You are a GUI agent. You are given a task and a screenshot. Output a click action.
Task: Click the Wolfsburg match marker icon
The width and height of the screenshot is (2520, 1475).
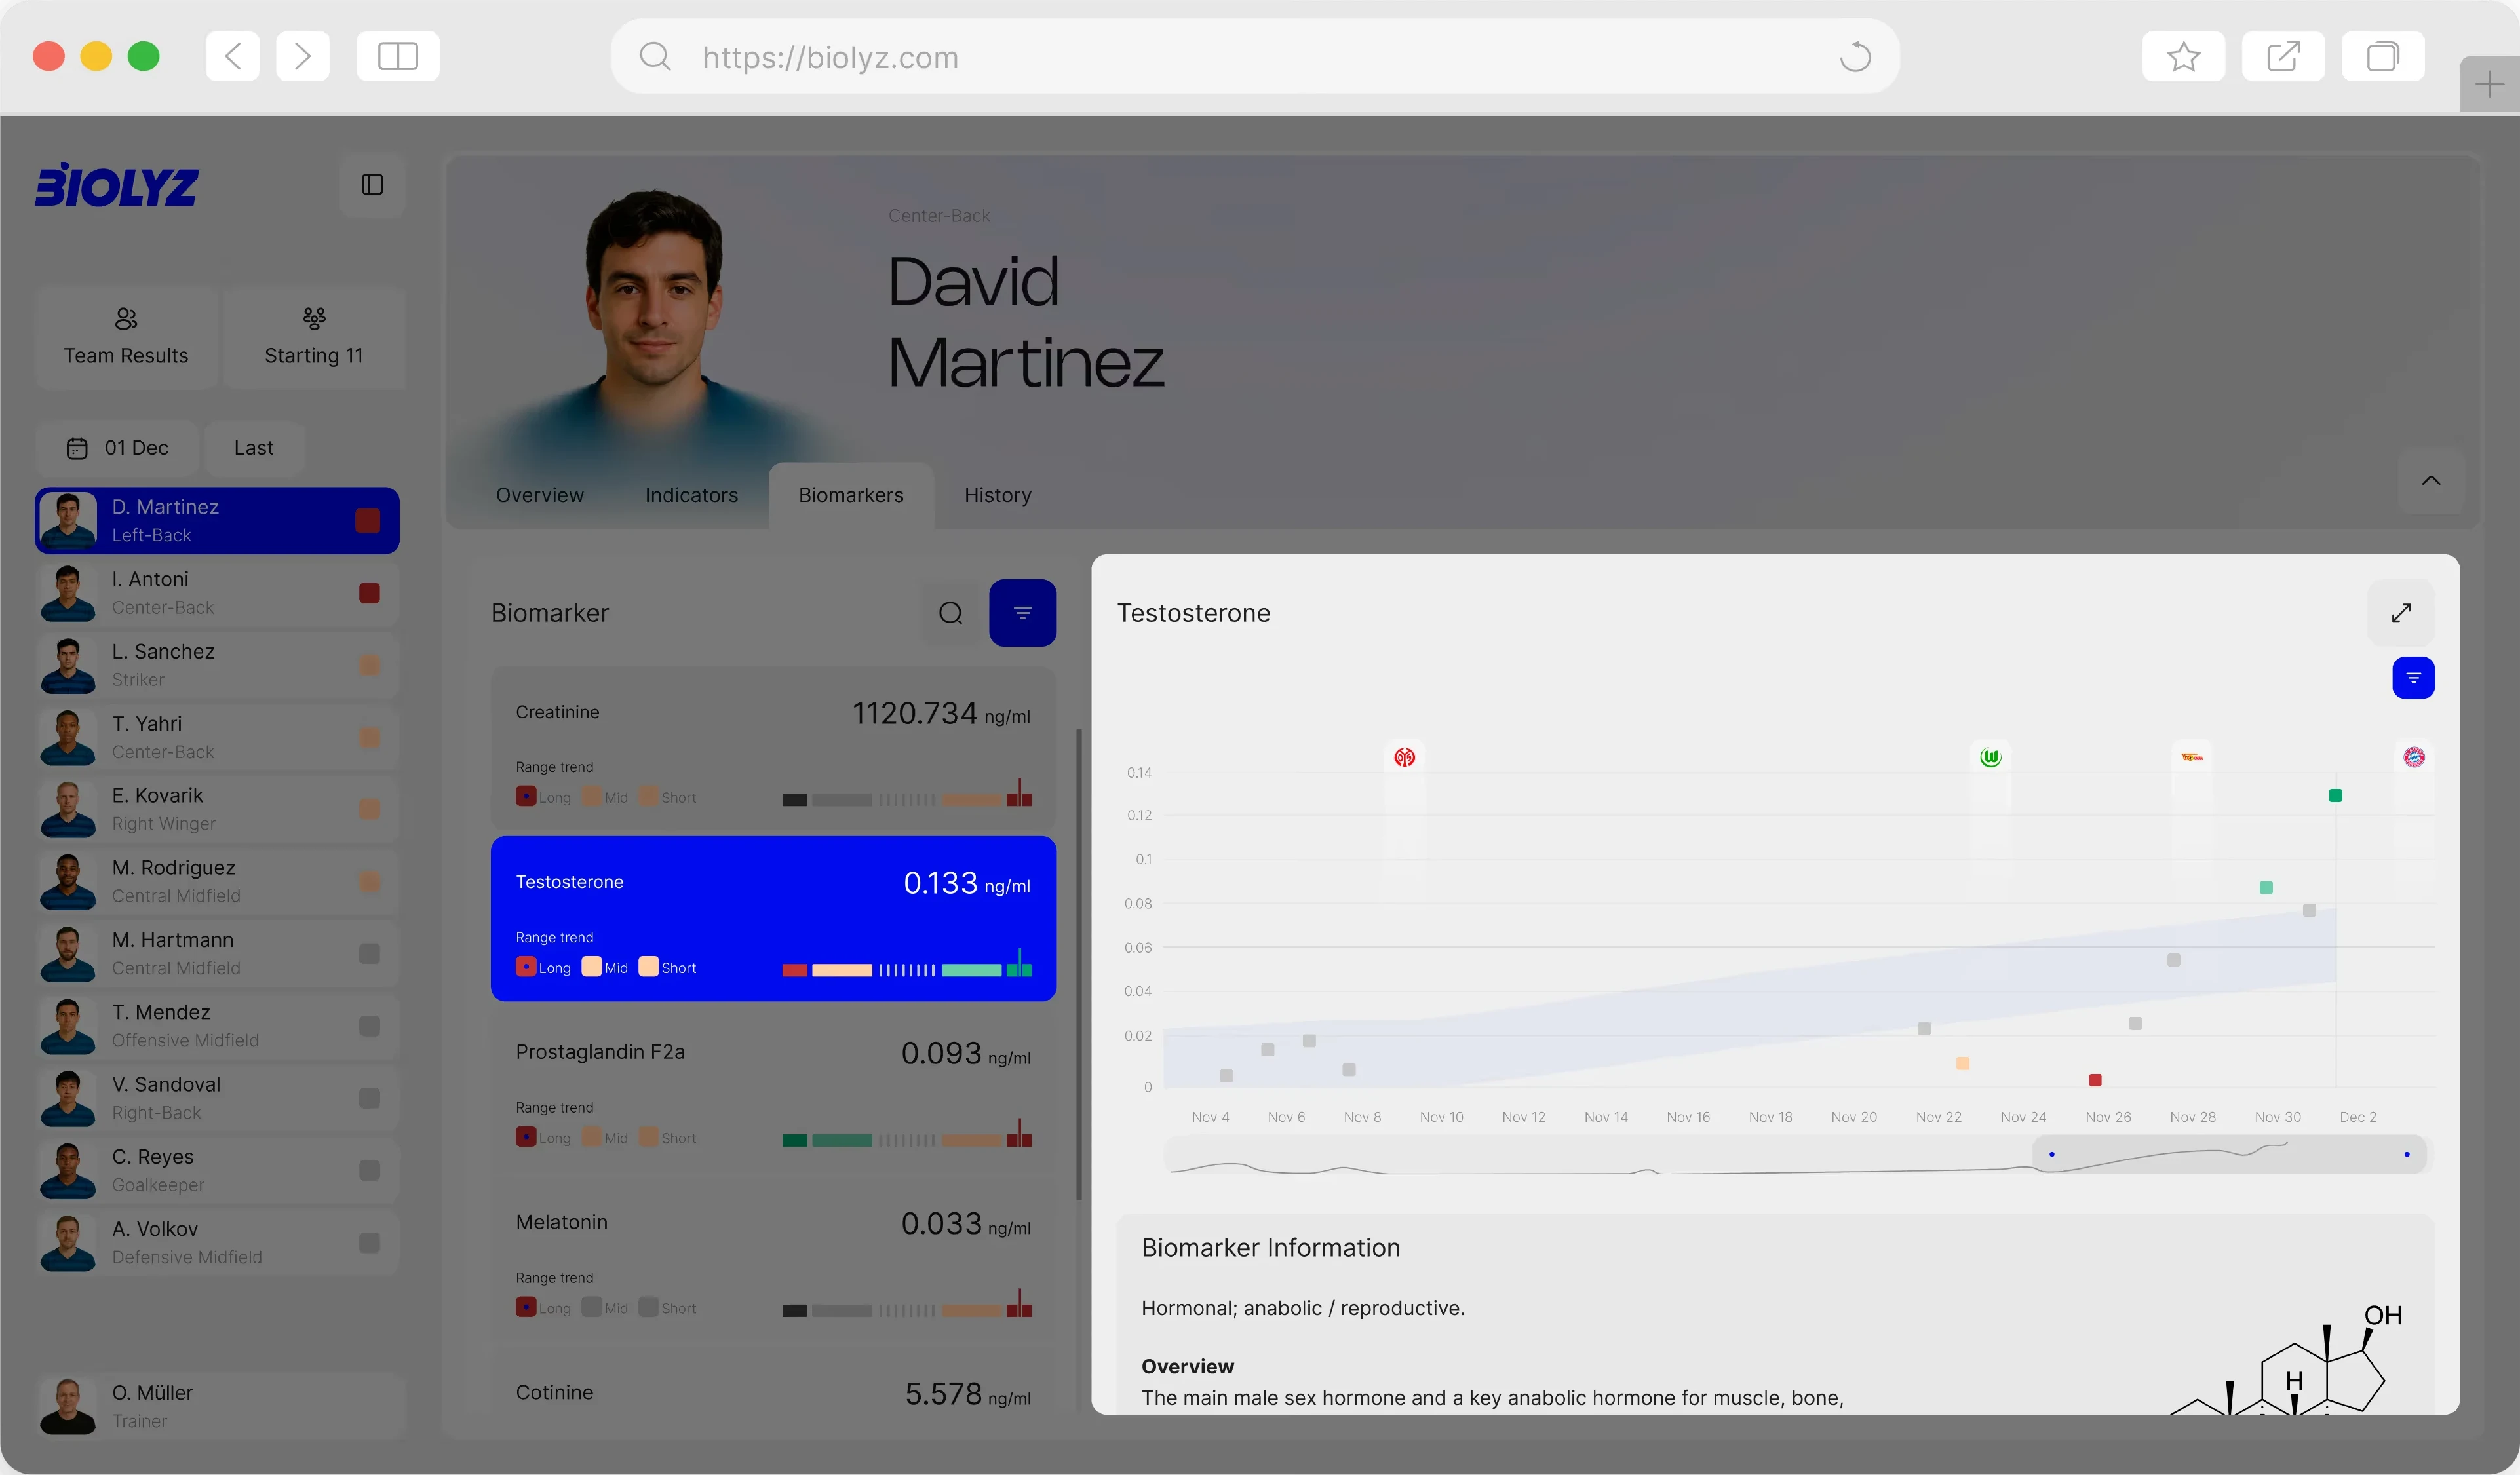tap(1990, 757)
